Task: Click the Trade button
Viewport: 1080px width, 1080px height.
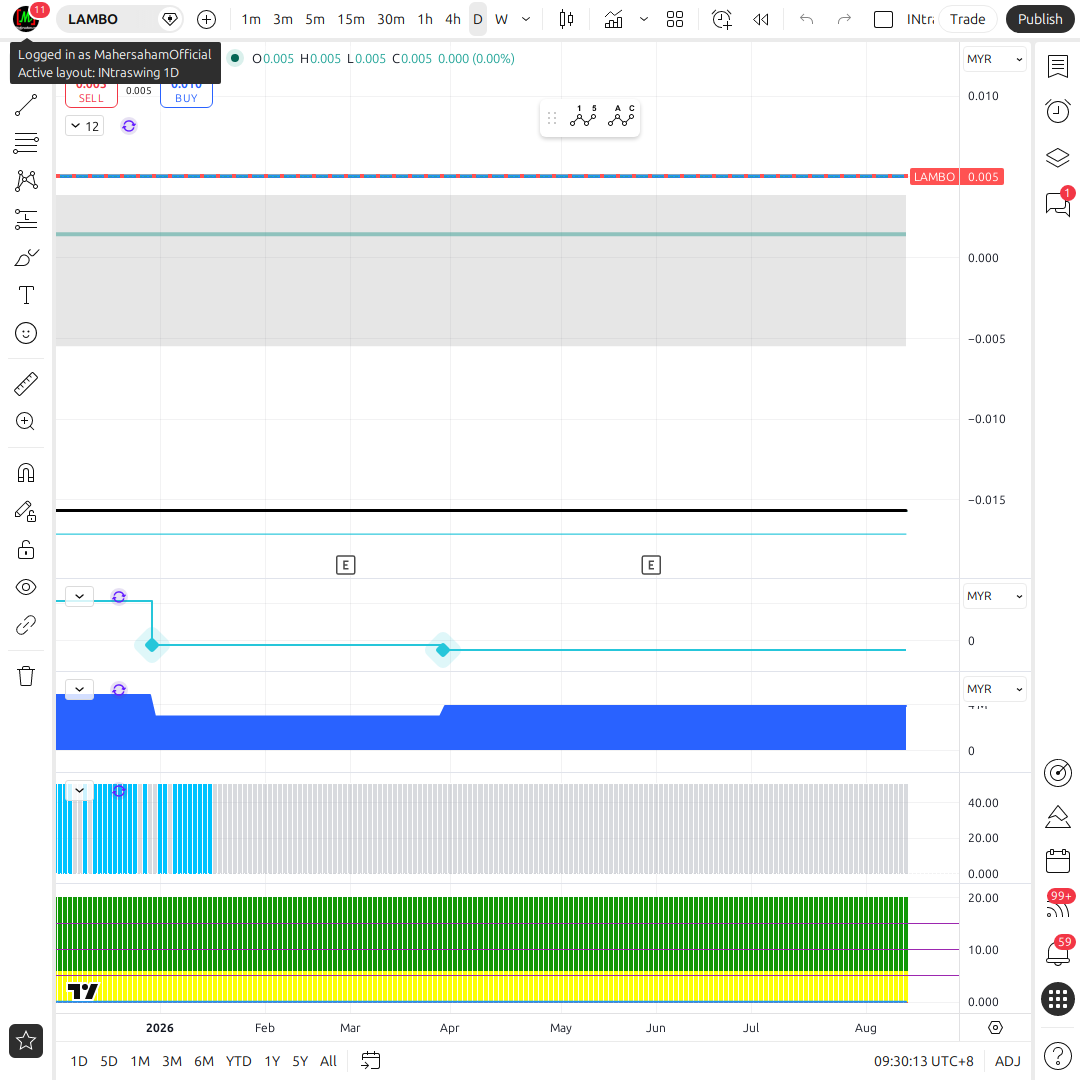Action: (967, 19)
